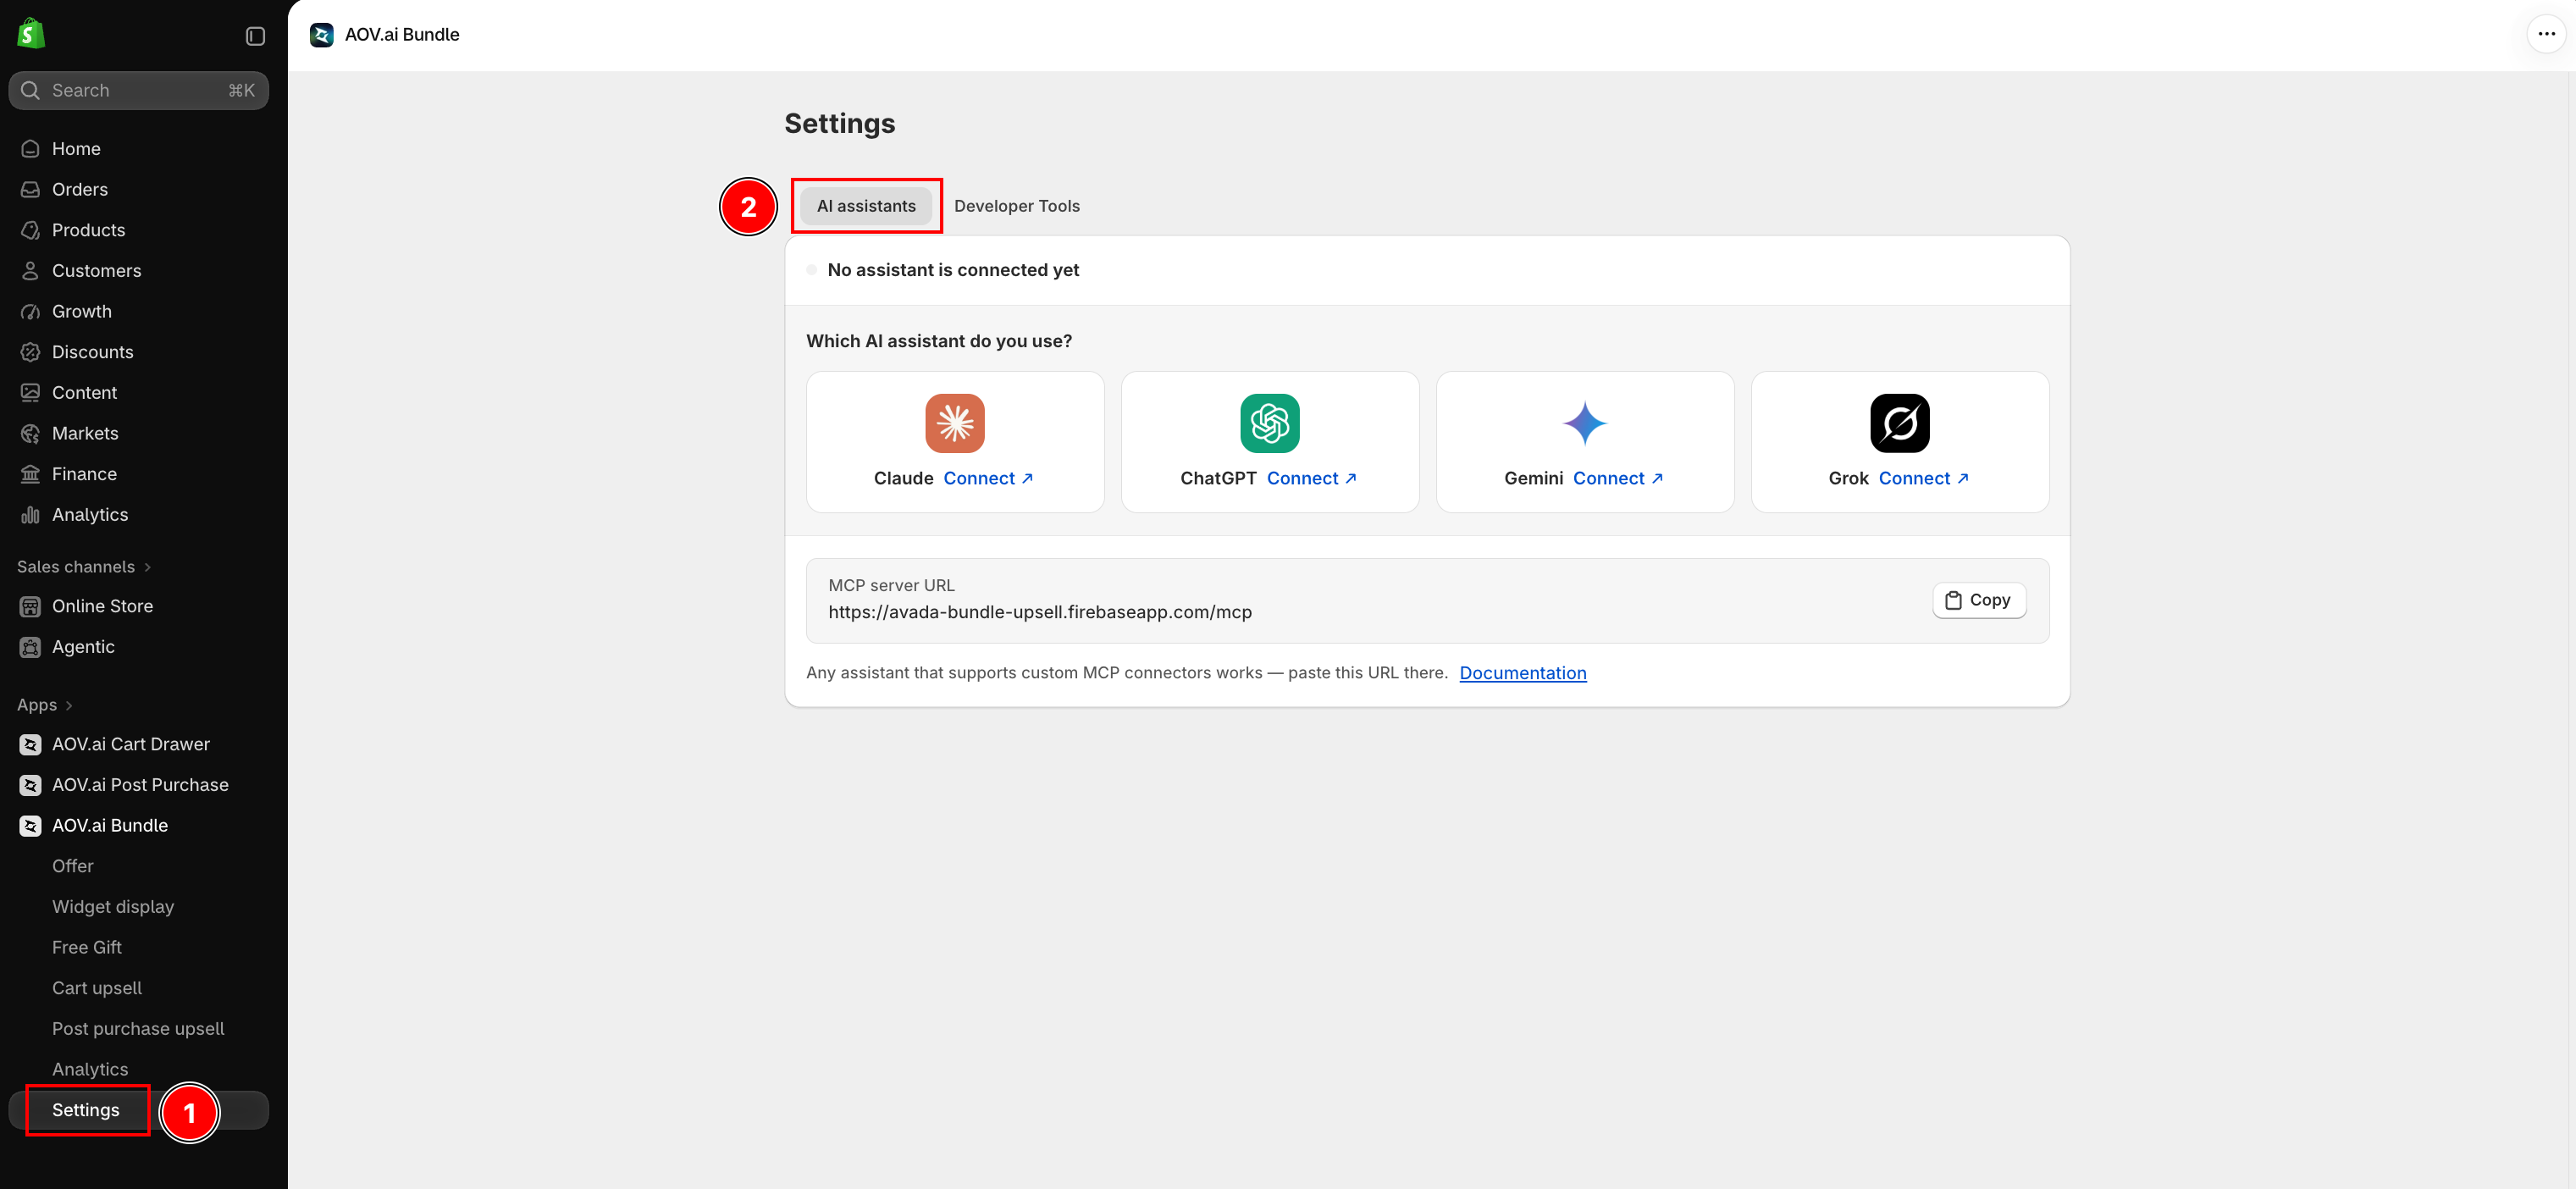The image size is (2576, 1189).
Task: Copy the MCP server URL
Action: 1978,601
